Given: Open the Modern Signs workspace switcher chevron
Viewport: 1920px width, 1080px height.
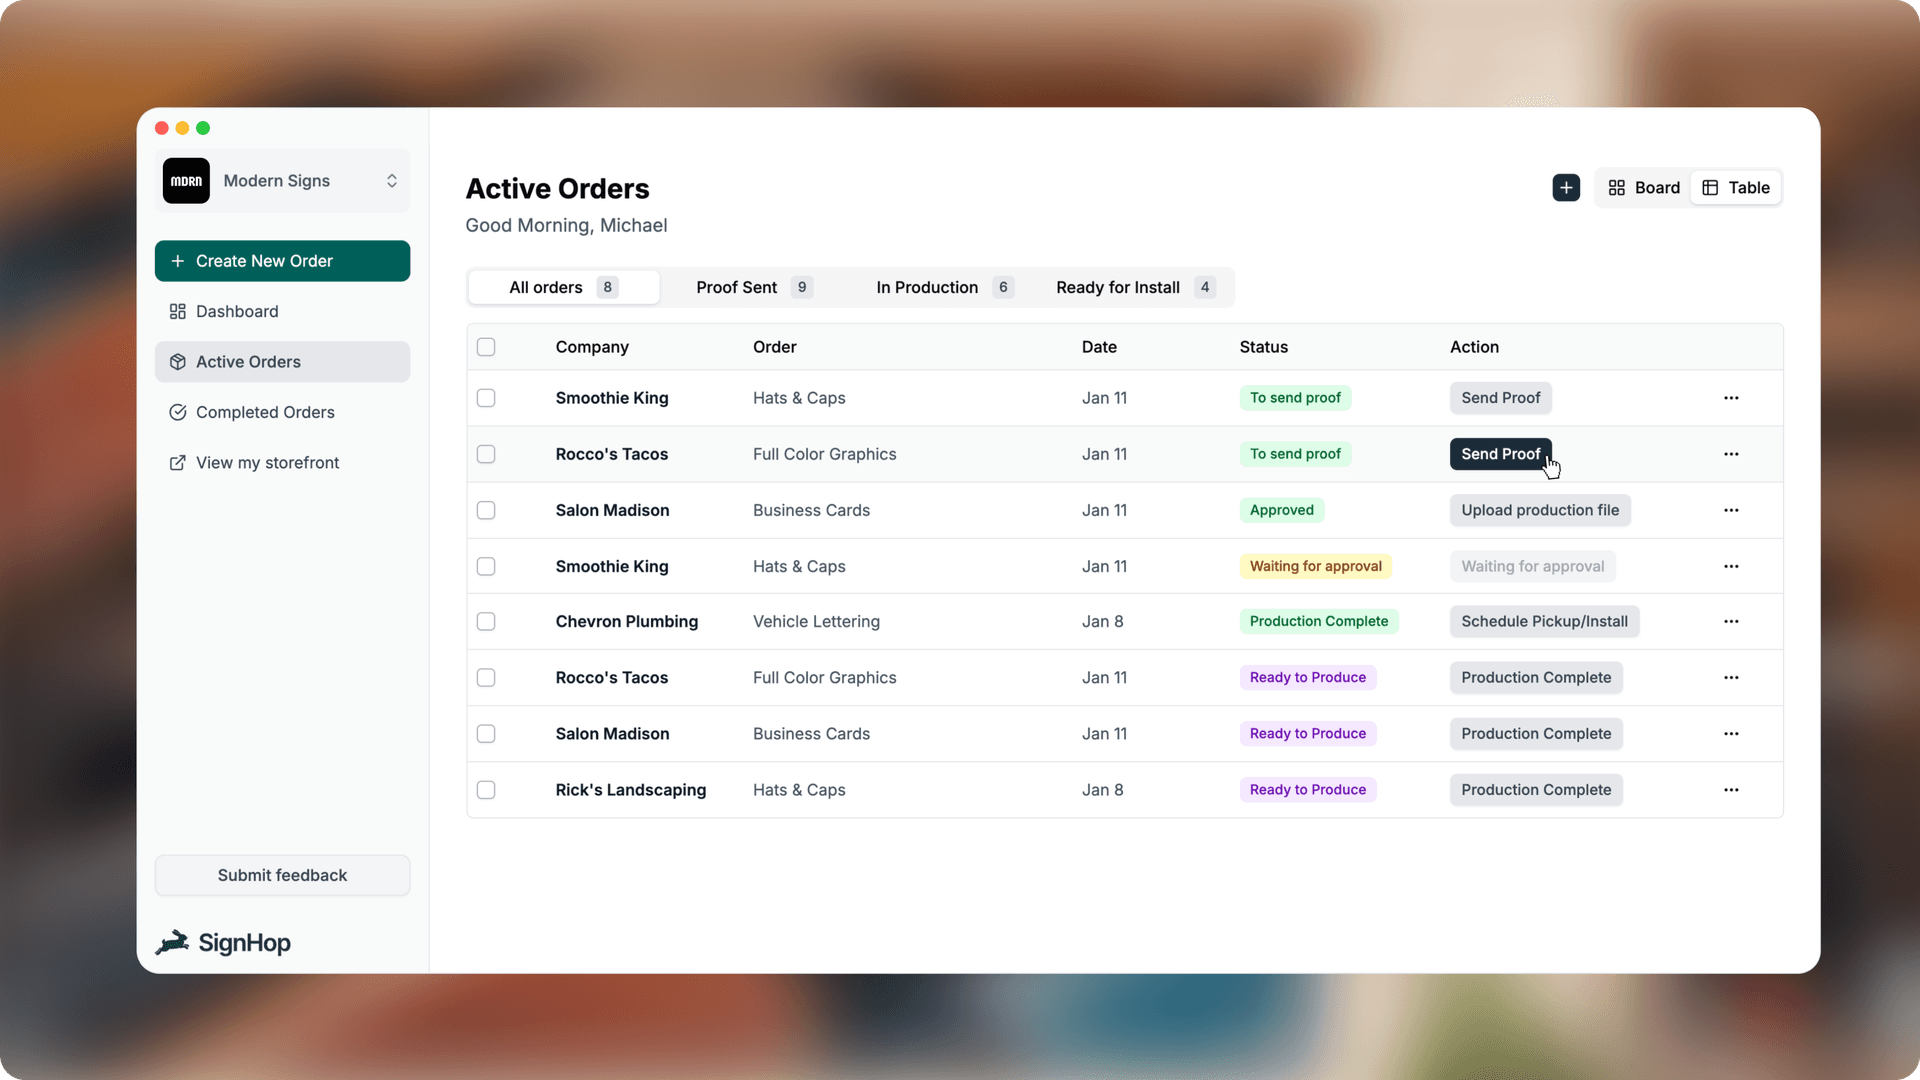Looking at the screenshot, I should 392,181.
